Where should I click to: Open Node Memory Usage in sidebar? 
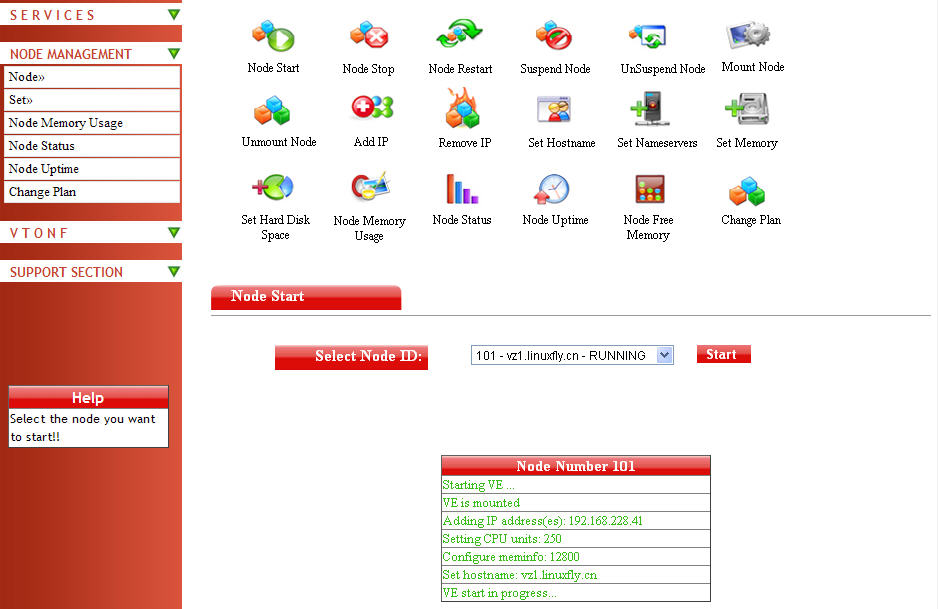click(66, 123)
